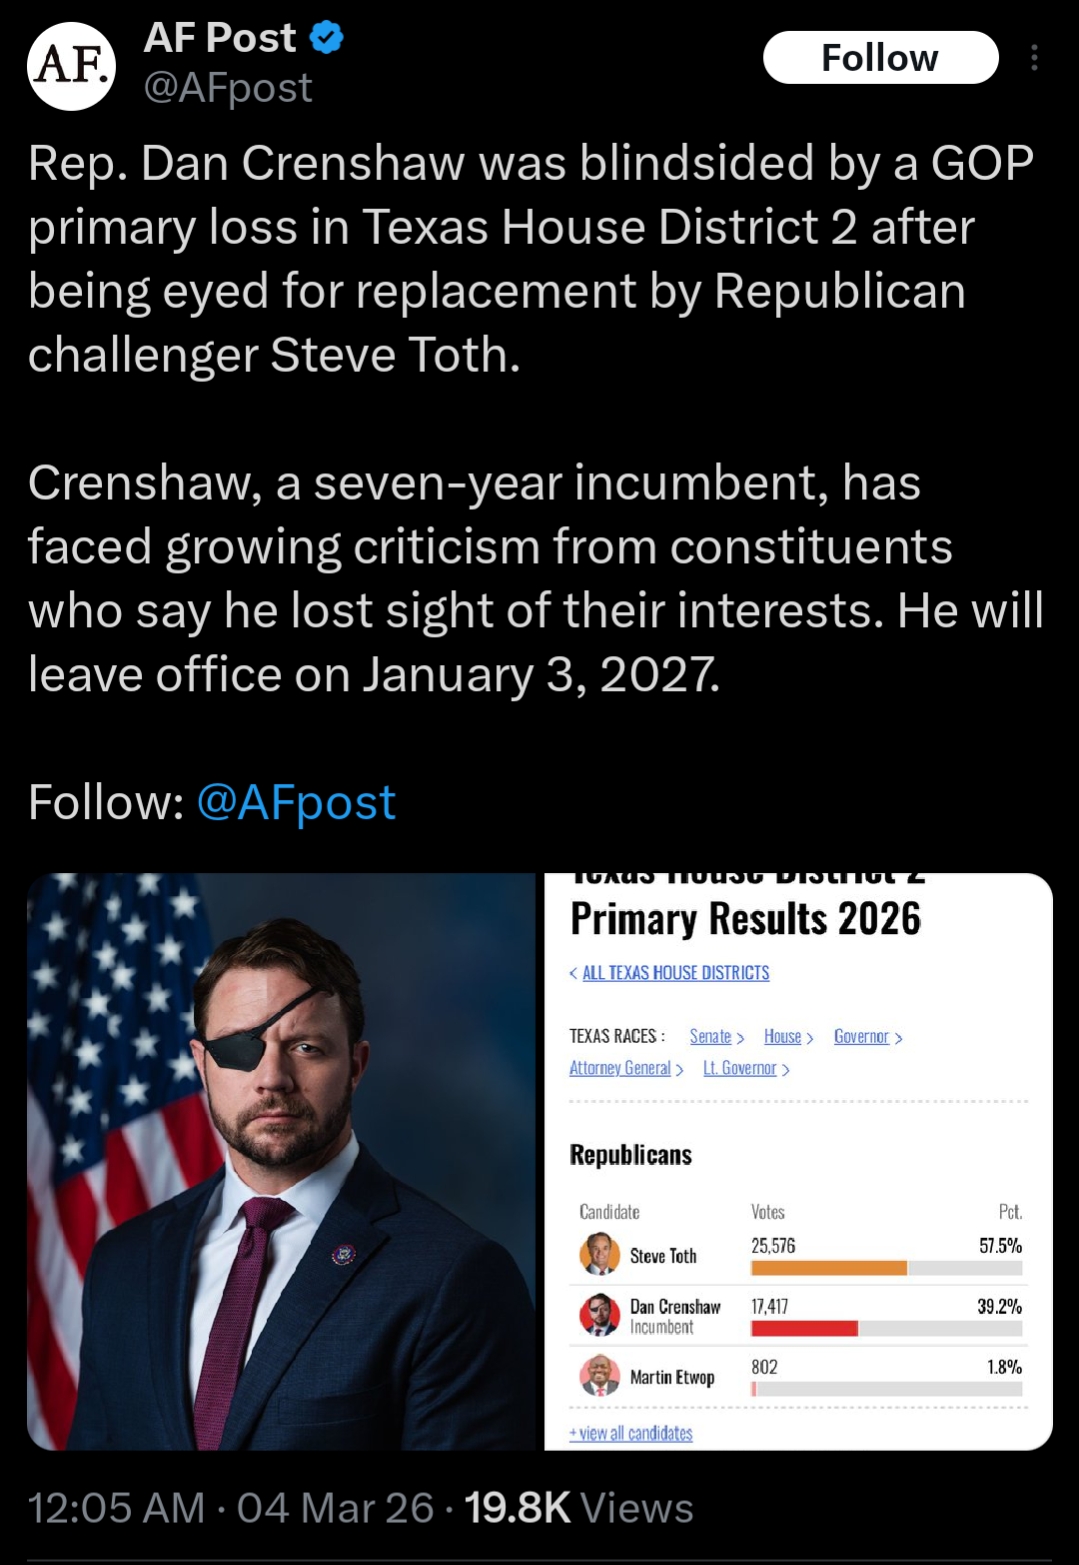Expand the Attorney General races chevron
Screen dimensions: 1079x1565
(680, 1070)
